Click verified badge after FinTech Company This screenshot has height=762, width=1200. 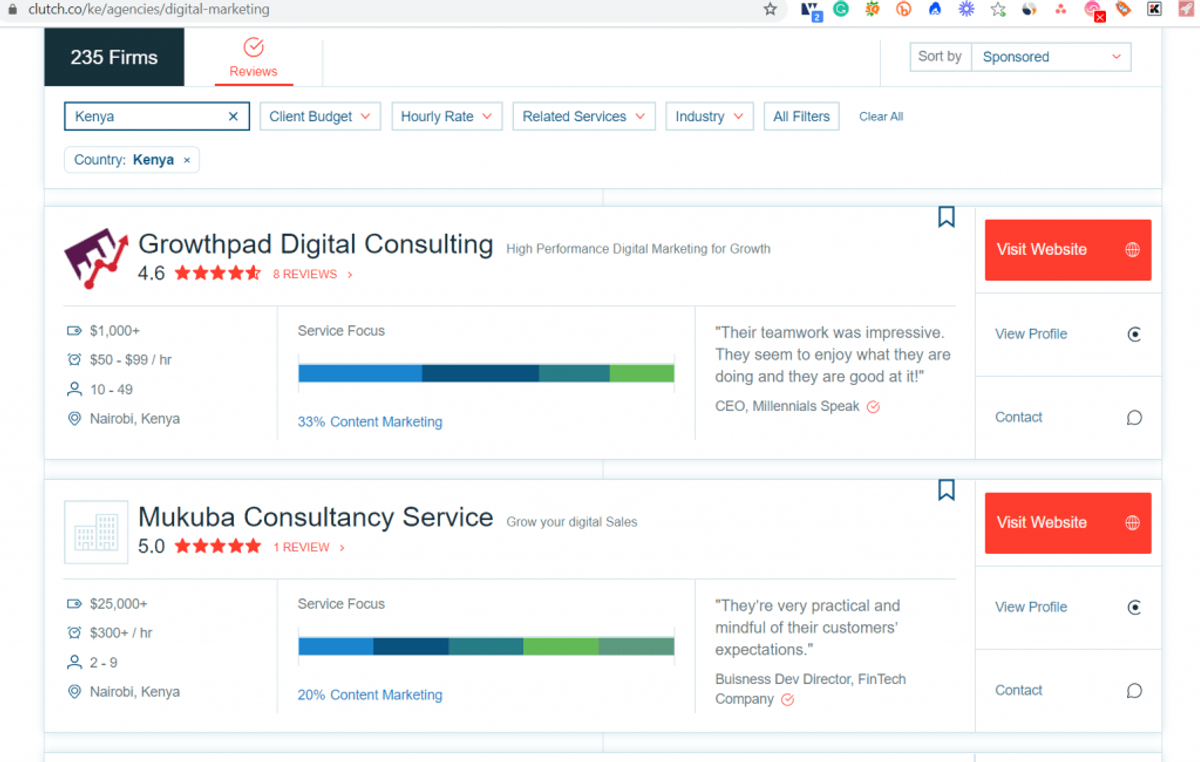point(787,700)
